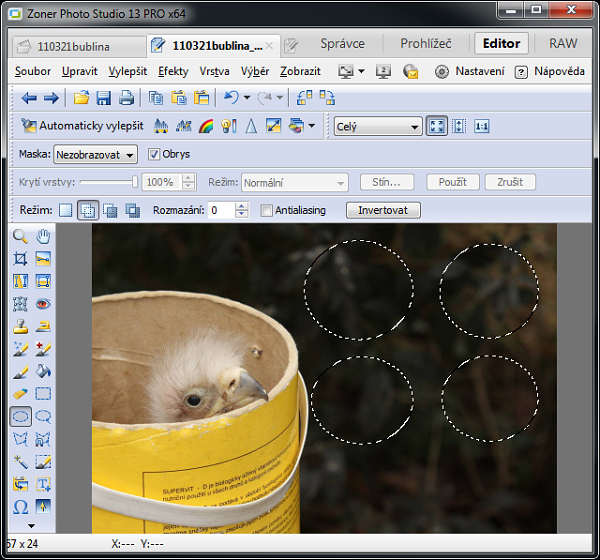Select the Paint Bucket fill tool
The width and height of the screenshot is (600, 560).
[x=43, y=372]
